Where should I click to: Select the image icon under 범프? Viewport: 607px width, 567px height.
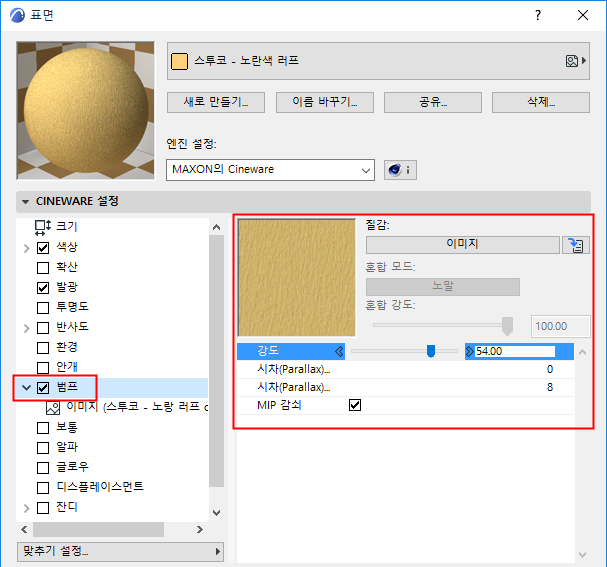click(53, 408)
